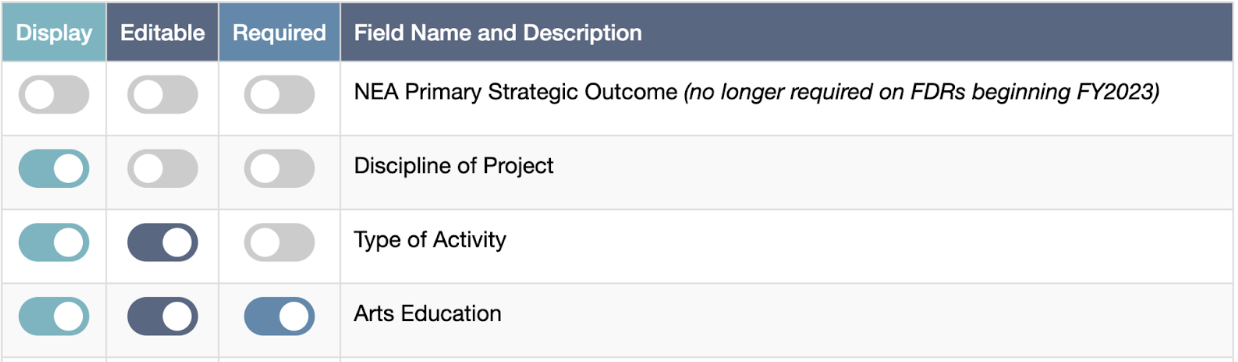The height and width of the screenshot is (362, 1238).
Task: Select the NEA Primary Strategic Outcome field name
Action: click(x=516, y=93)
